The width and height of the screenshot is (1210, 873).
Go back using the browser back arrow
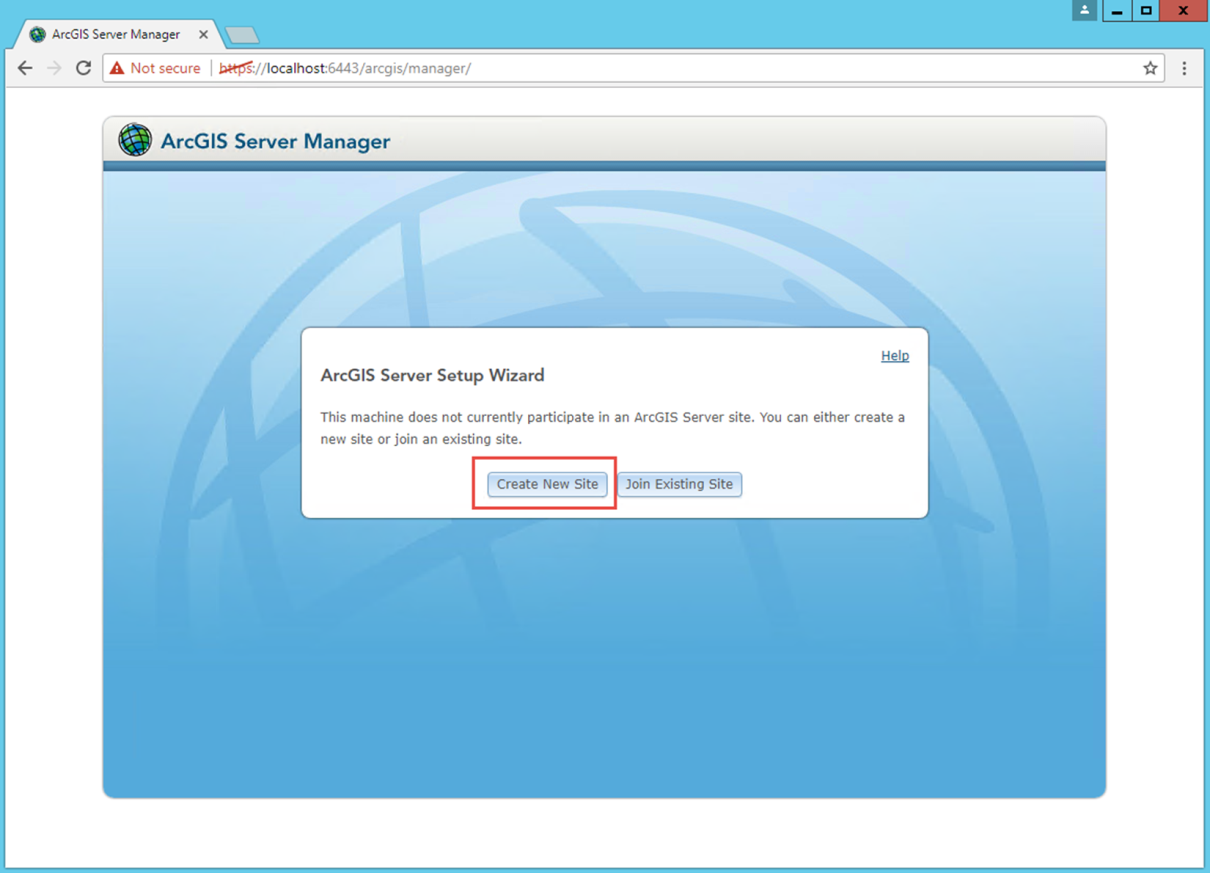click(x=25, y=68)
